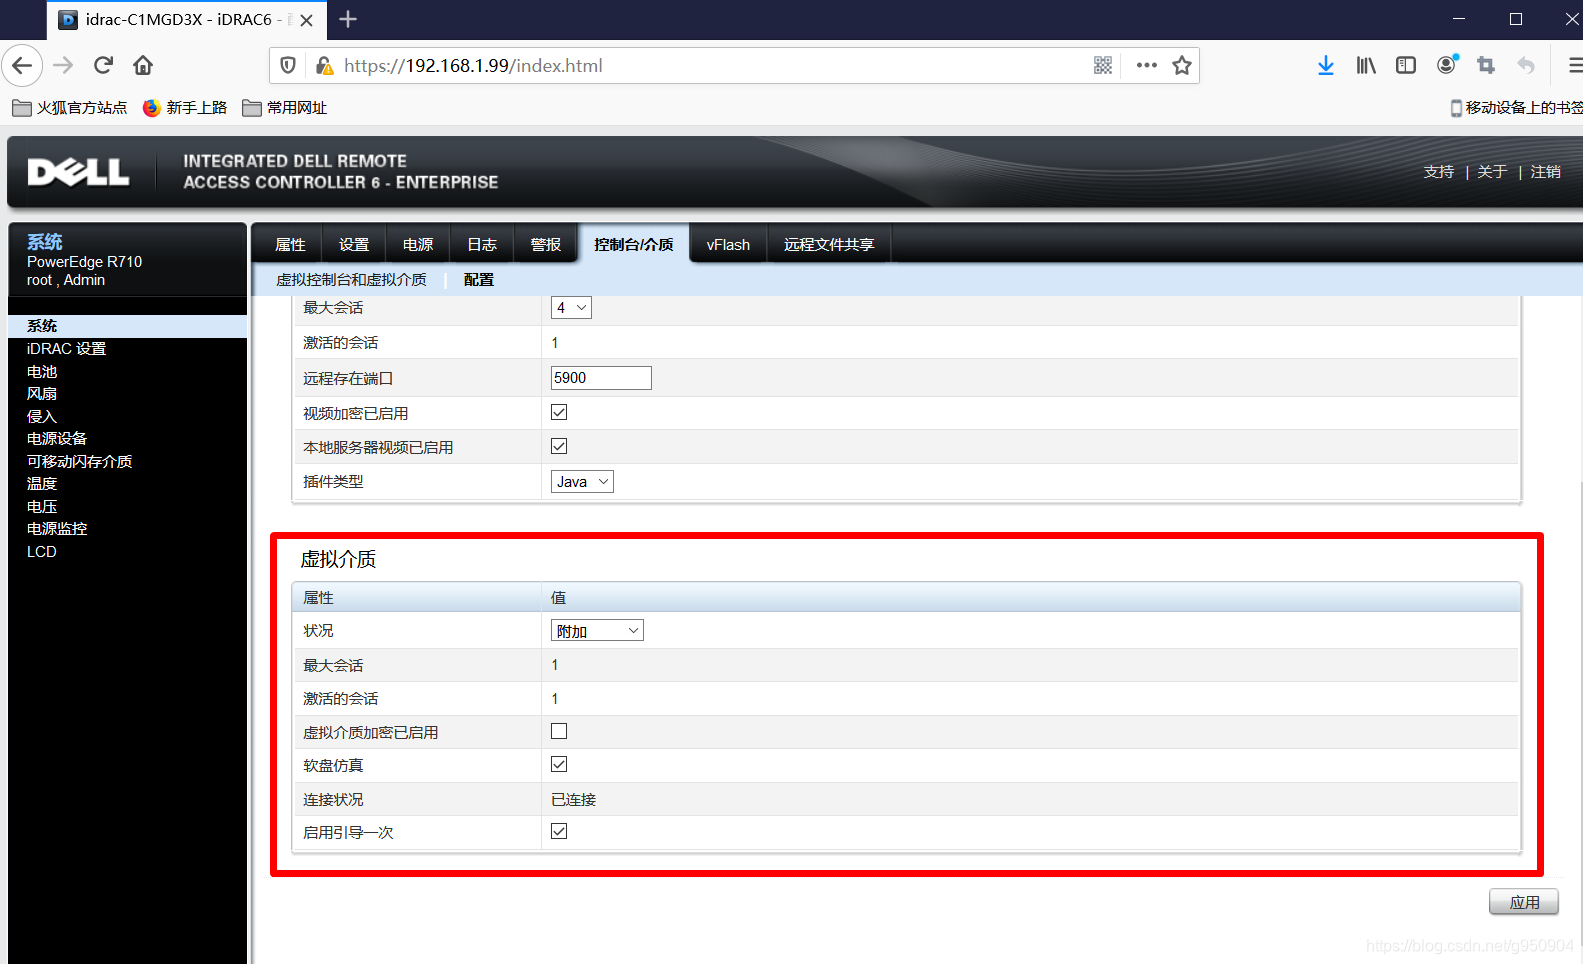The height and width of the screenshot is (964, 1583).
Task: Toggle 本地服务器视频已启用 checkbox
Action: point(559,446)
